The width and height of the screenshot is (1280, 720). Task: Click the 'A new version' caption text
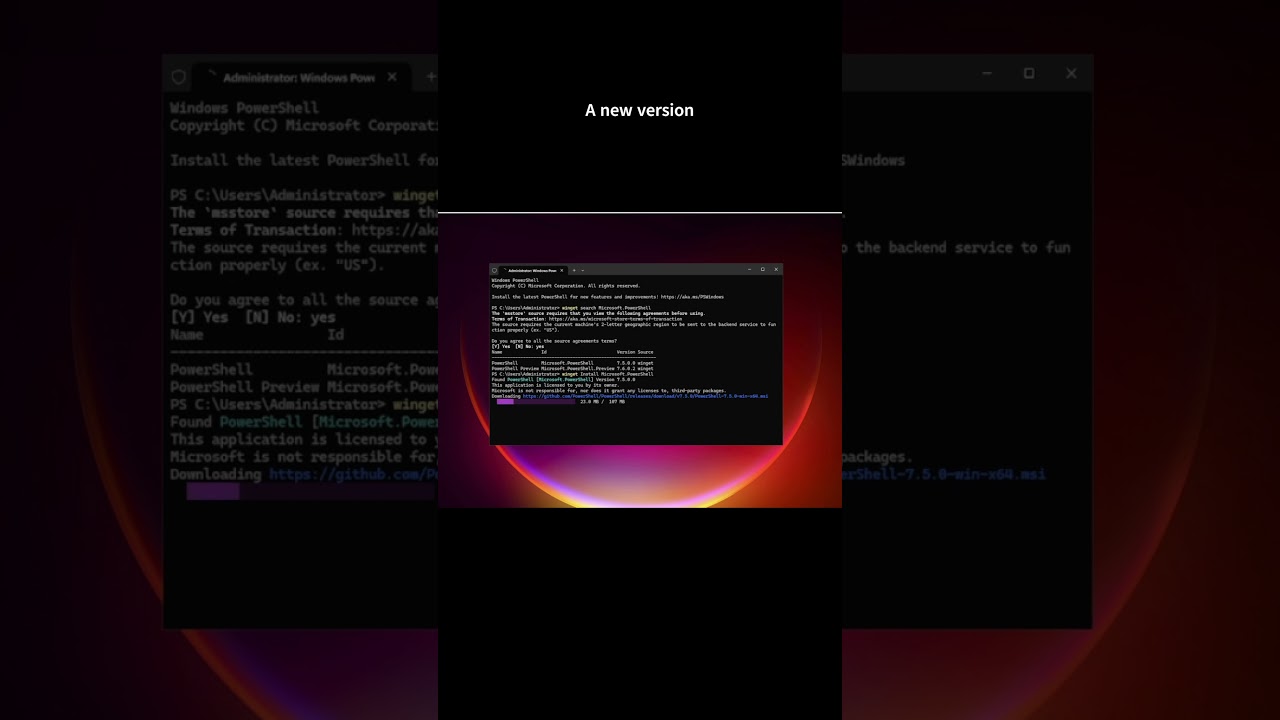639,110
